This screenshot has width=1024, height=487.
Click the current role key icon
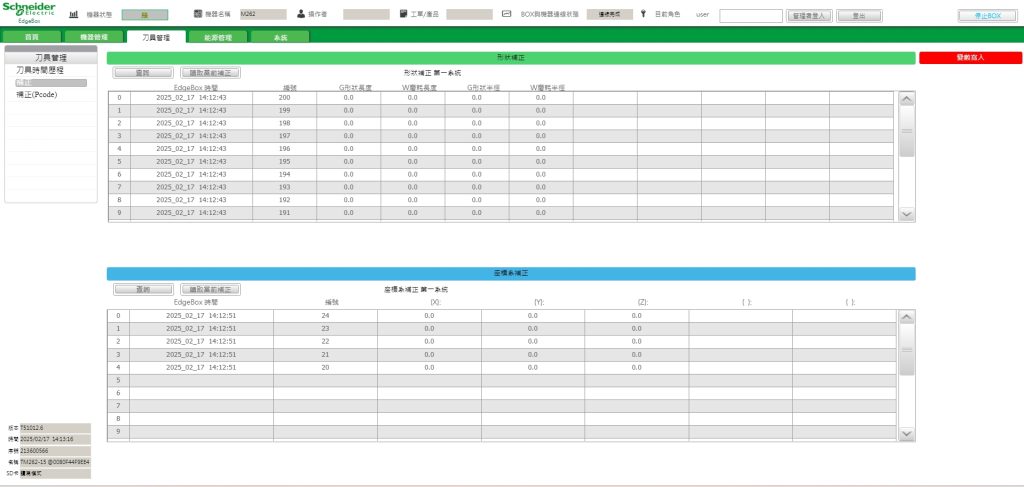[643, 14]
